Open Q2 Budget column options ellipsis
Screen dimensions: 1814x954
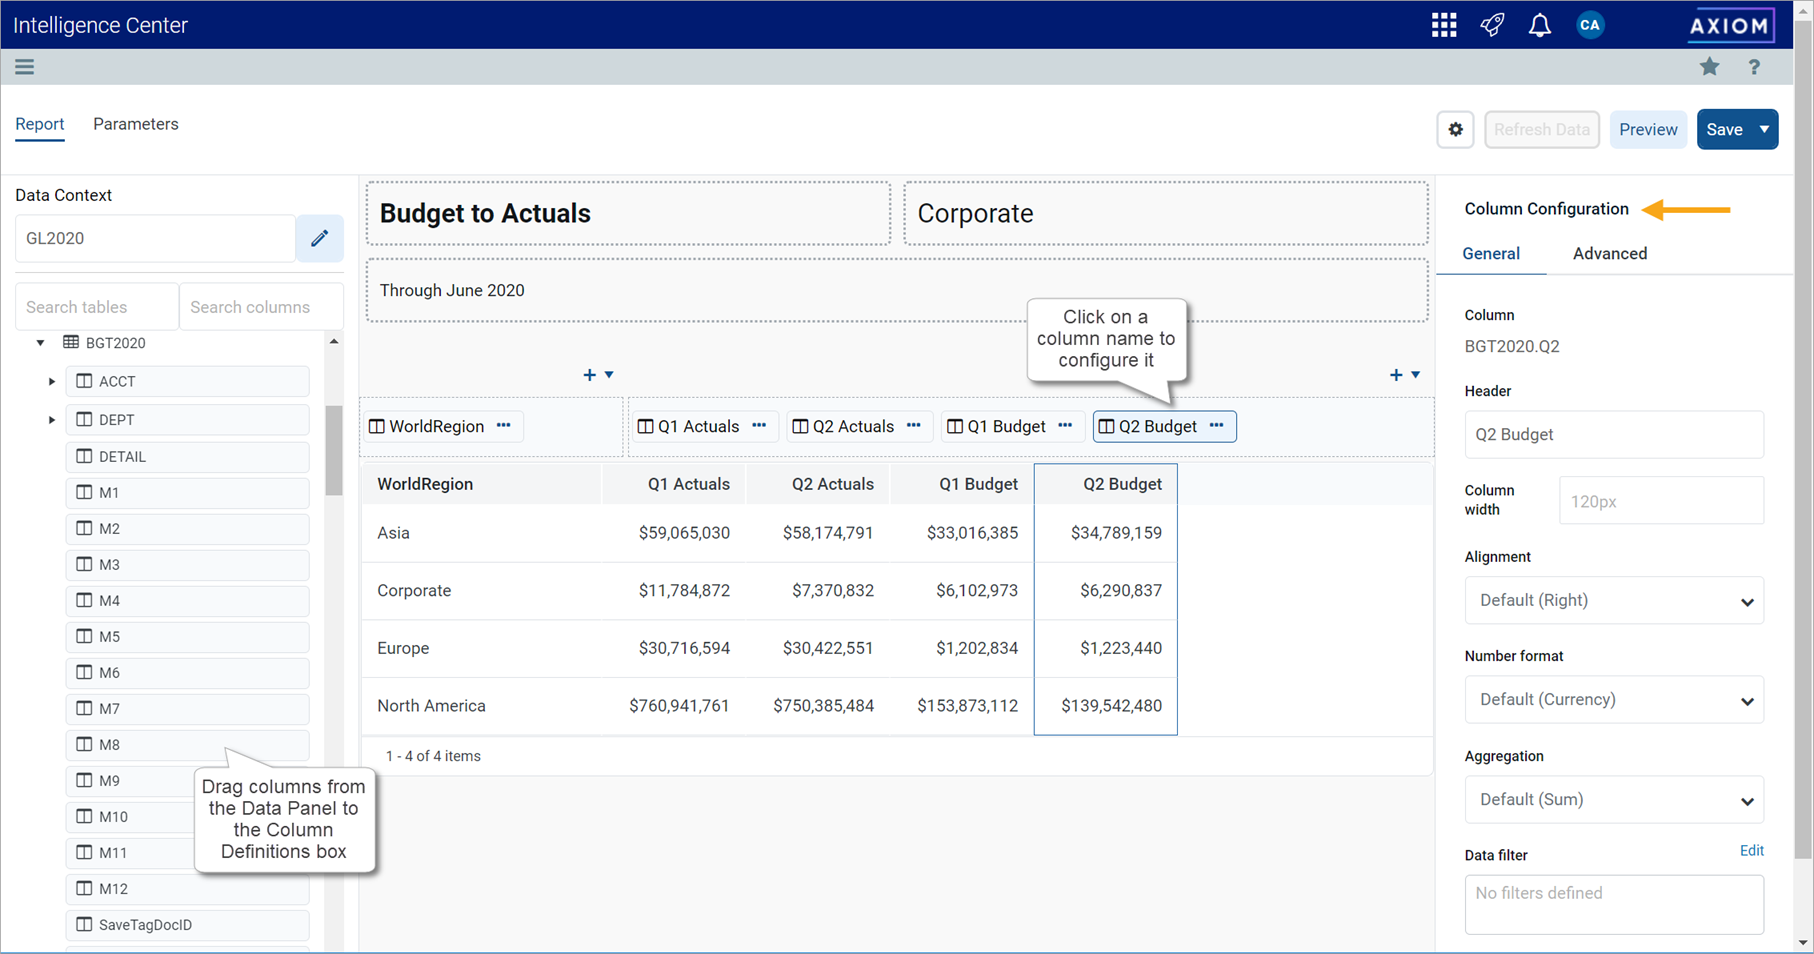click(1216, 426)
